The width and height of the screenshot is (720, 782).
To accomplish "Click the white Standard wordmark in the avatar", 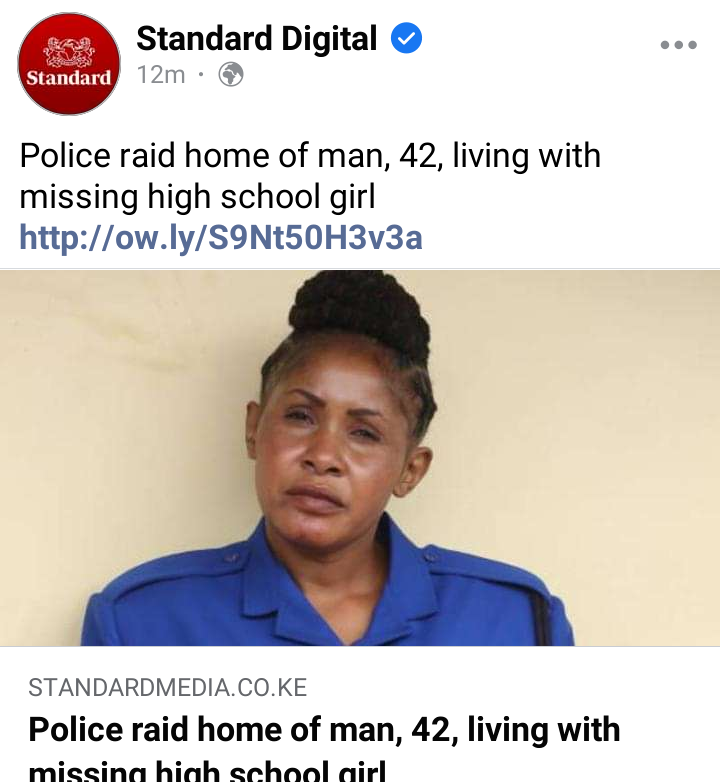I will point(69,78).
